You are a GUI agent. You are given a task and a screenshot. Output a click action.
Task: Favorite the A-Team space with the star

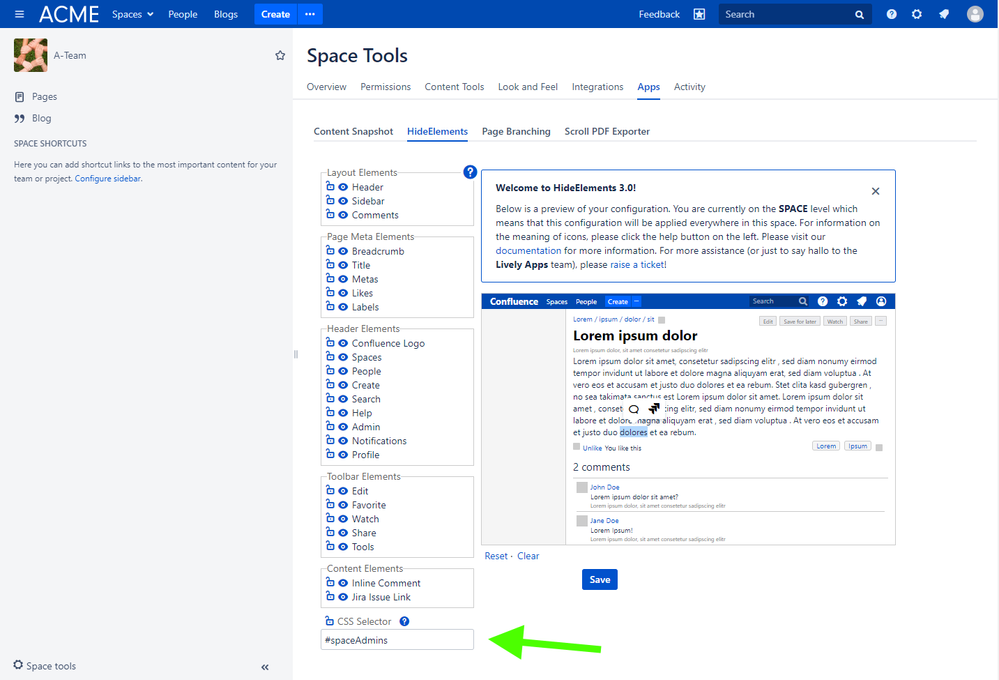[280, 55]
